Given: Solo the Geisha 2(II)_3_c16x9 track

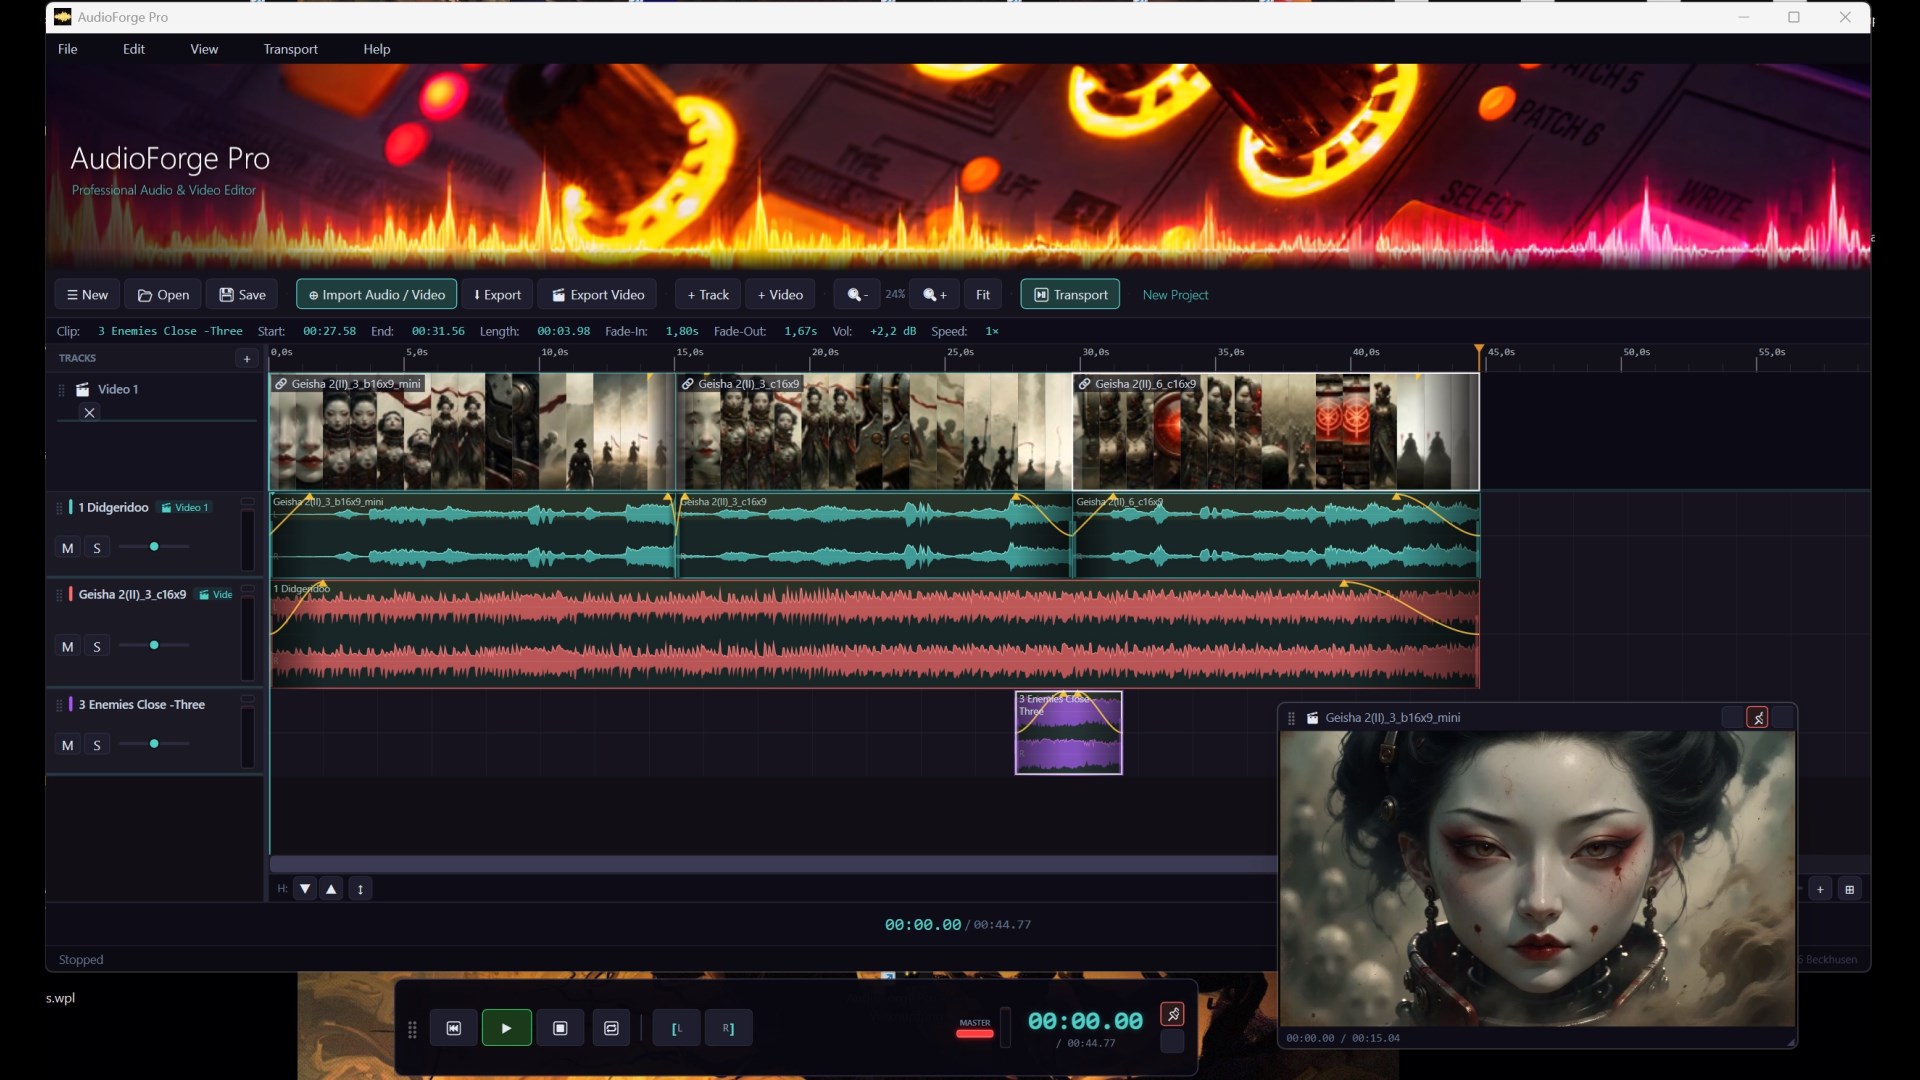Looking at the screenshot, I should [97, 647].
